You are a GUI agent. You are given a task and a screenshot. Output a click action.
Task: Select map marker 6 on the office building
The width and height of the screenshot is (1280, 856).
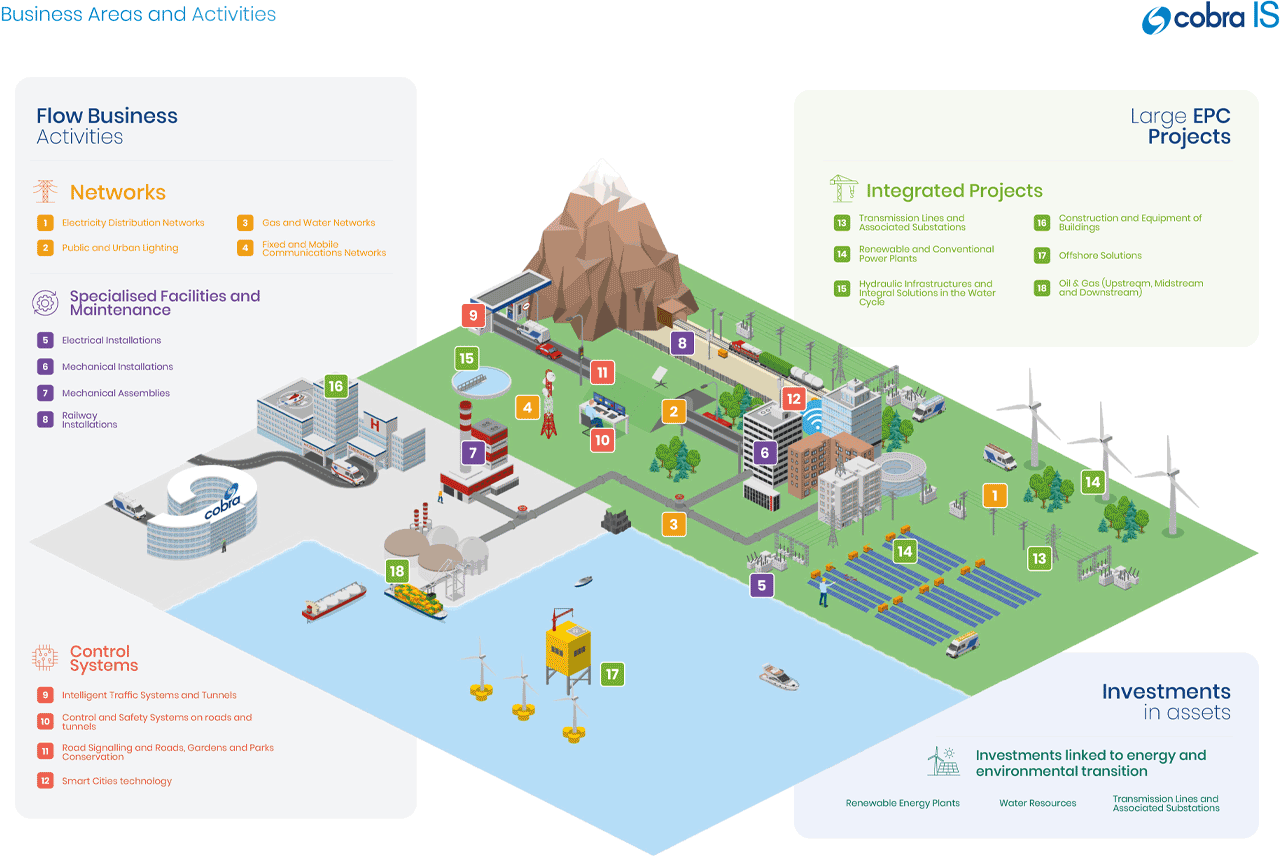765,452
